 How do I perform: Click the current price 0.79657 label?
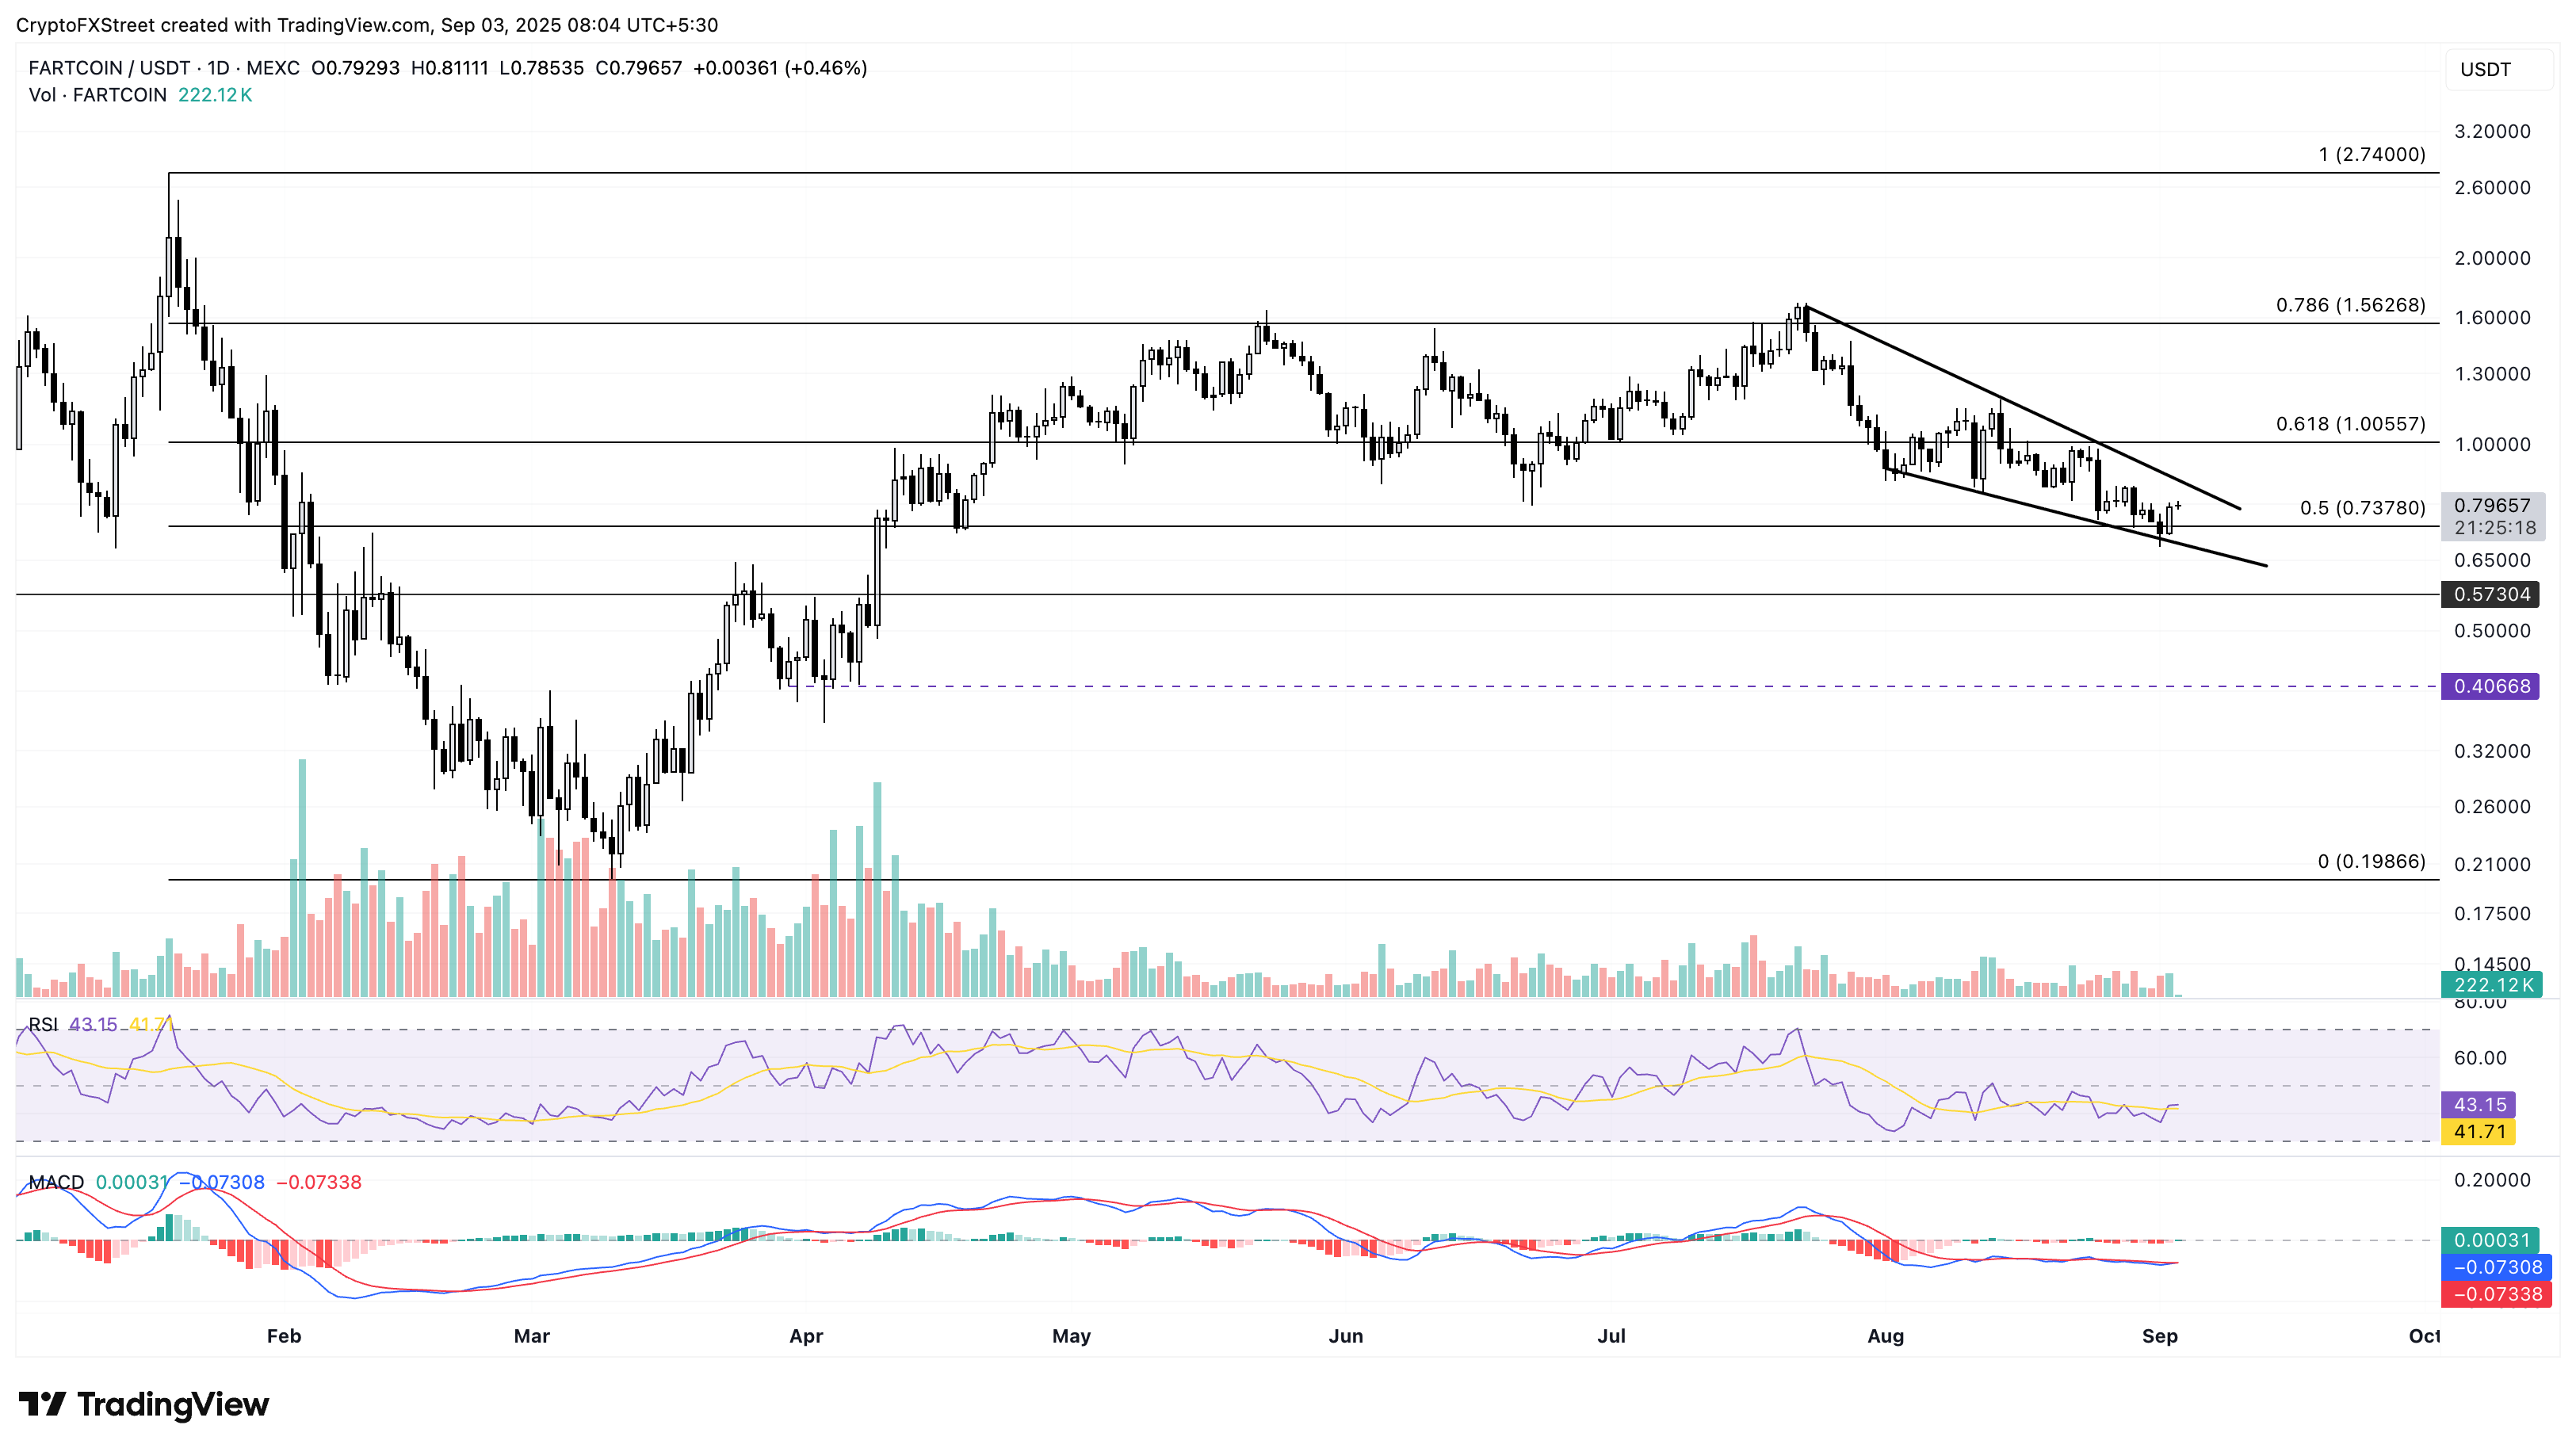pyautogui.click(x=2491, y=506)
